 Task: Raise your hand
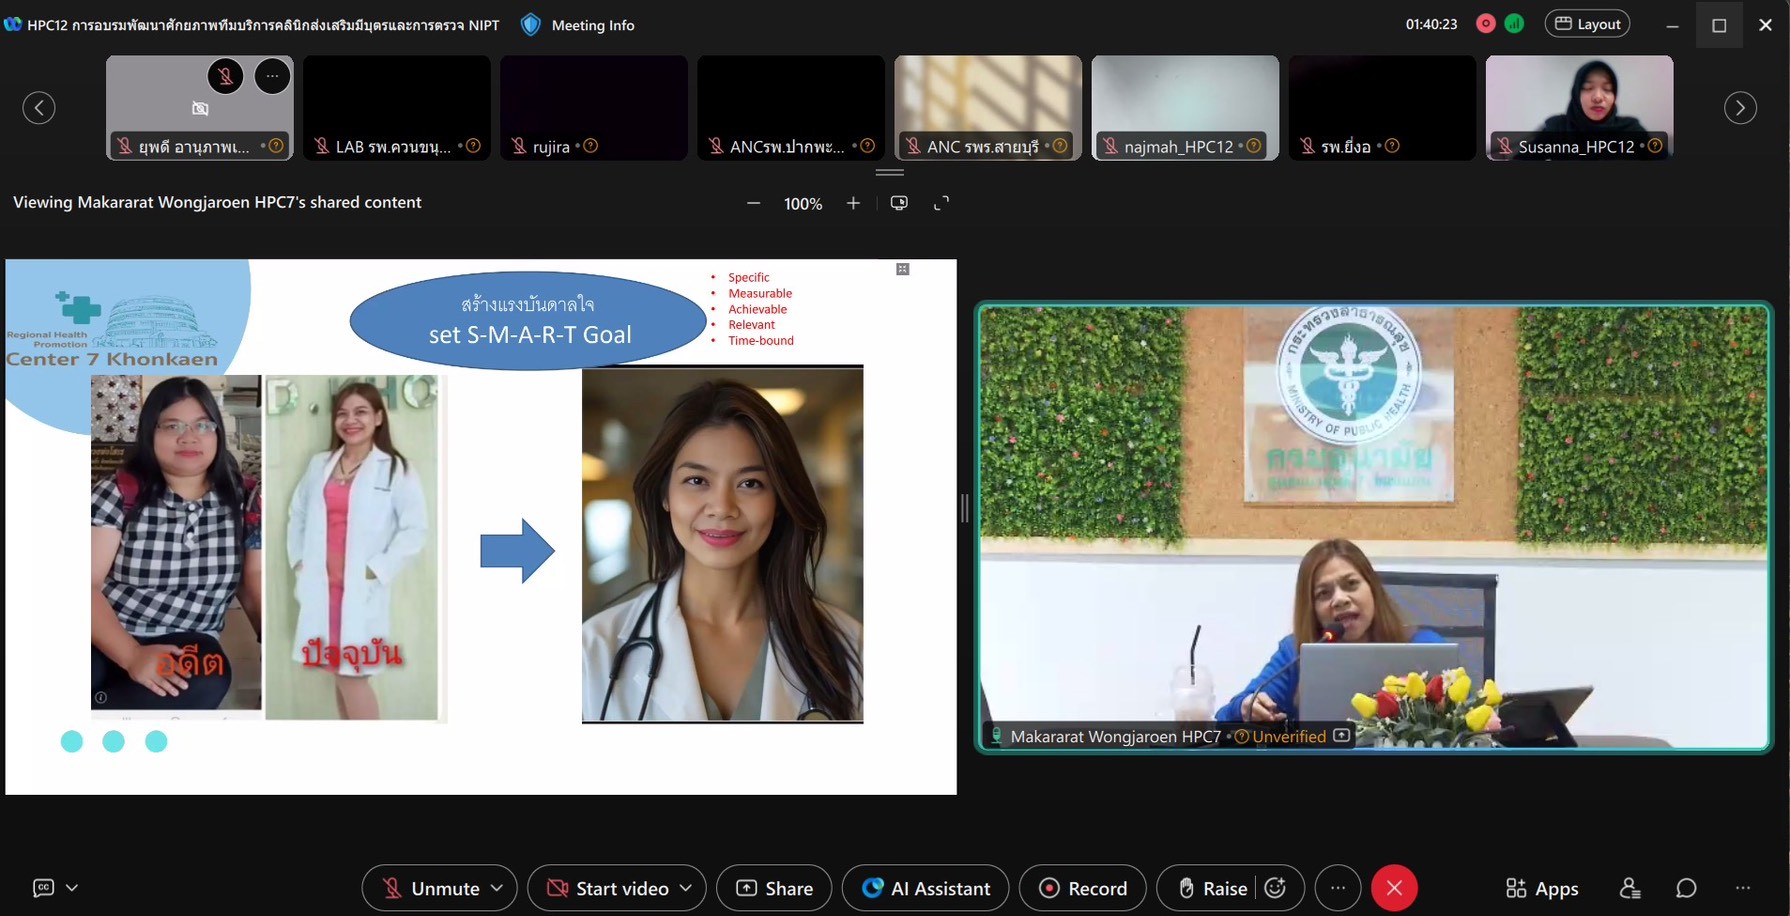[x=1212, y=888]
